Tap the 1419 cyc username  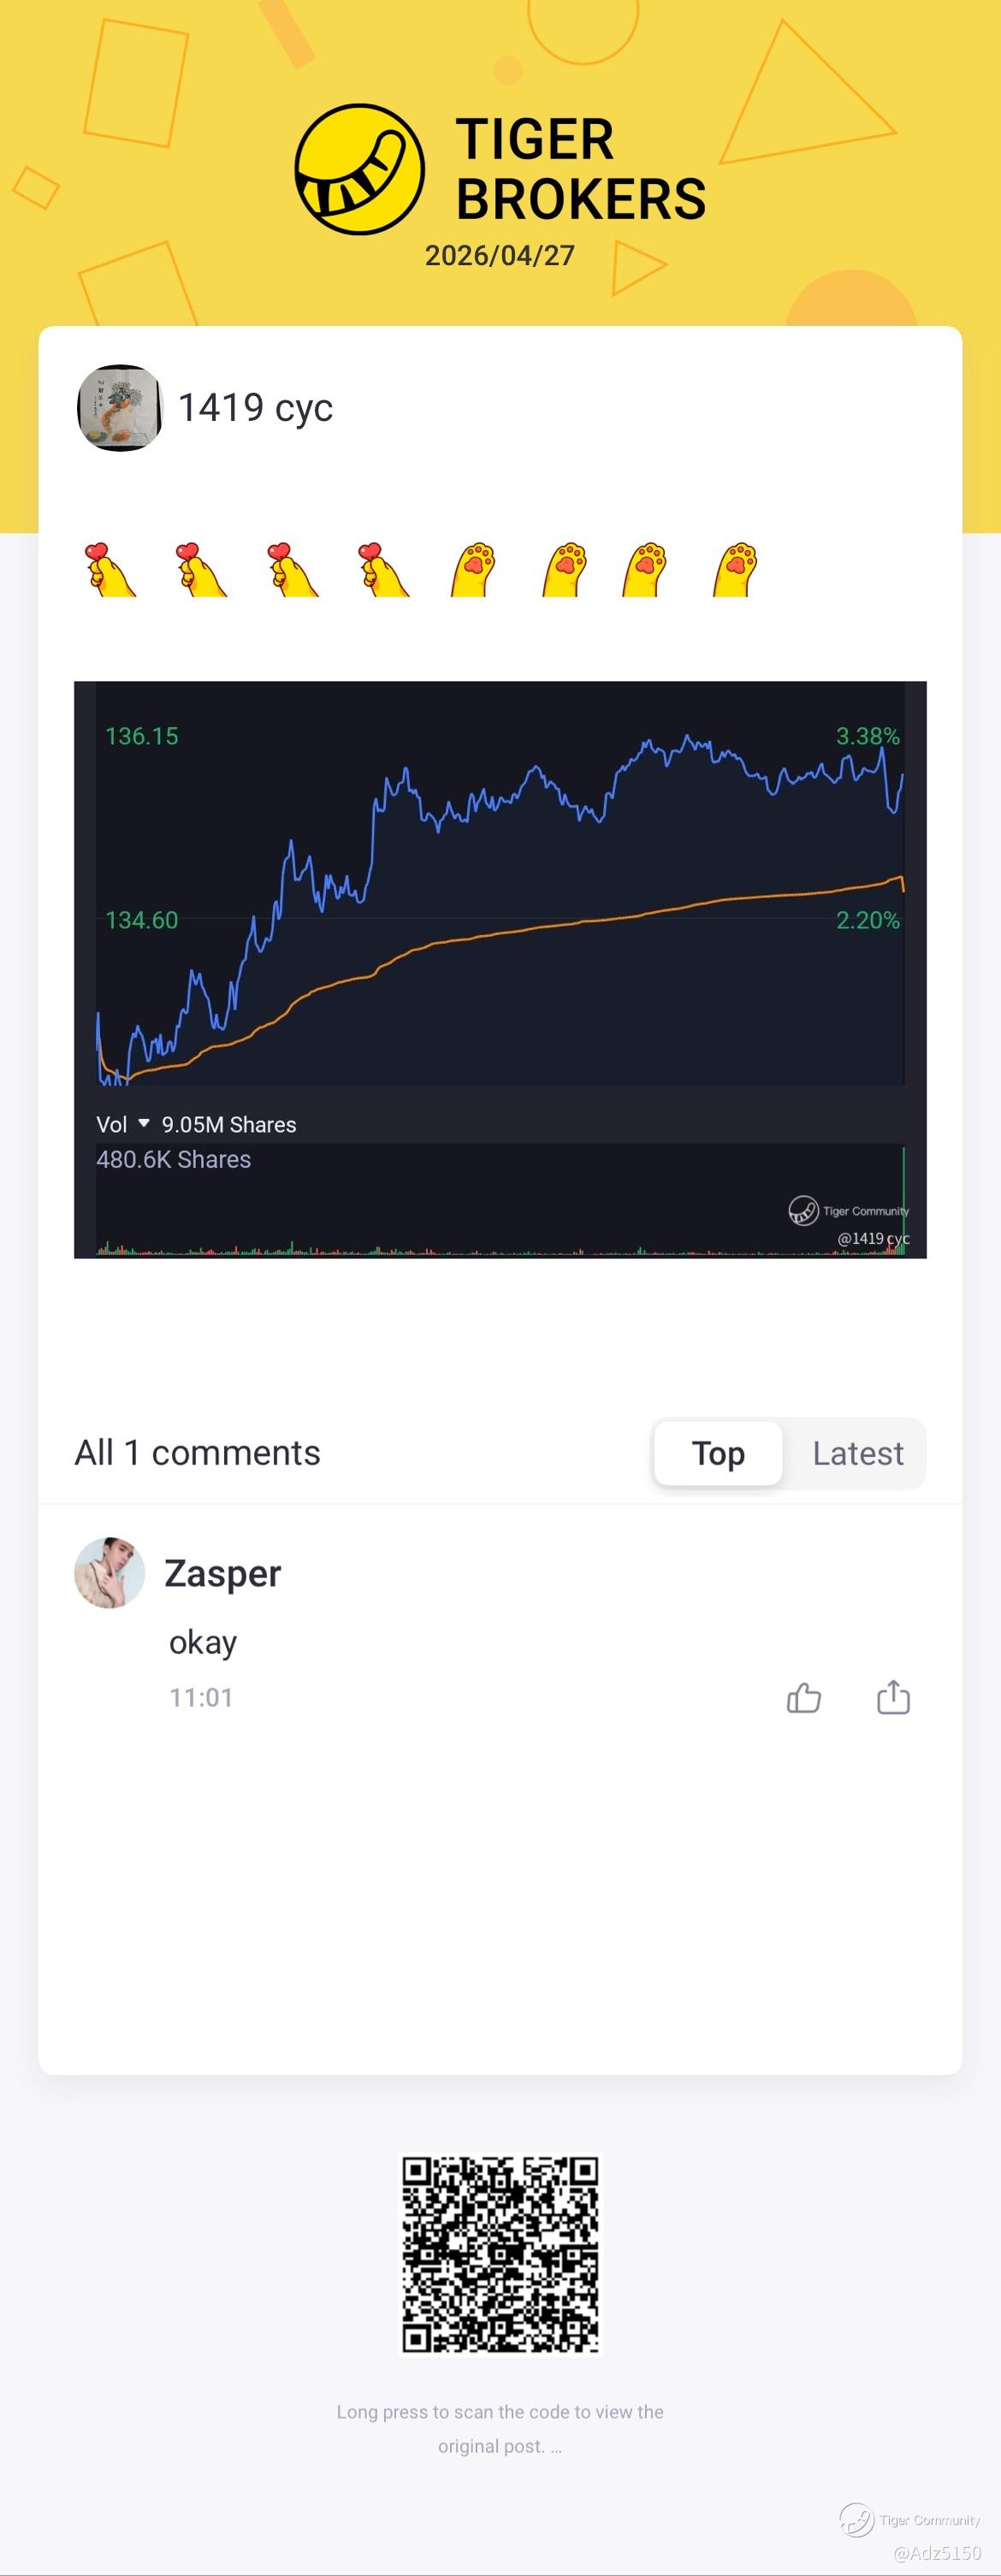[255, 408]
